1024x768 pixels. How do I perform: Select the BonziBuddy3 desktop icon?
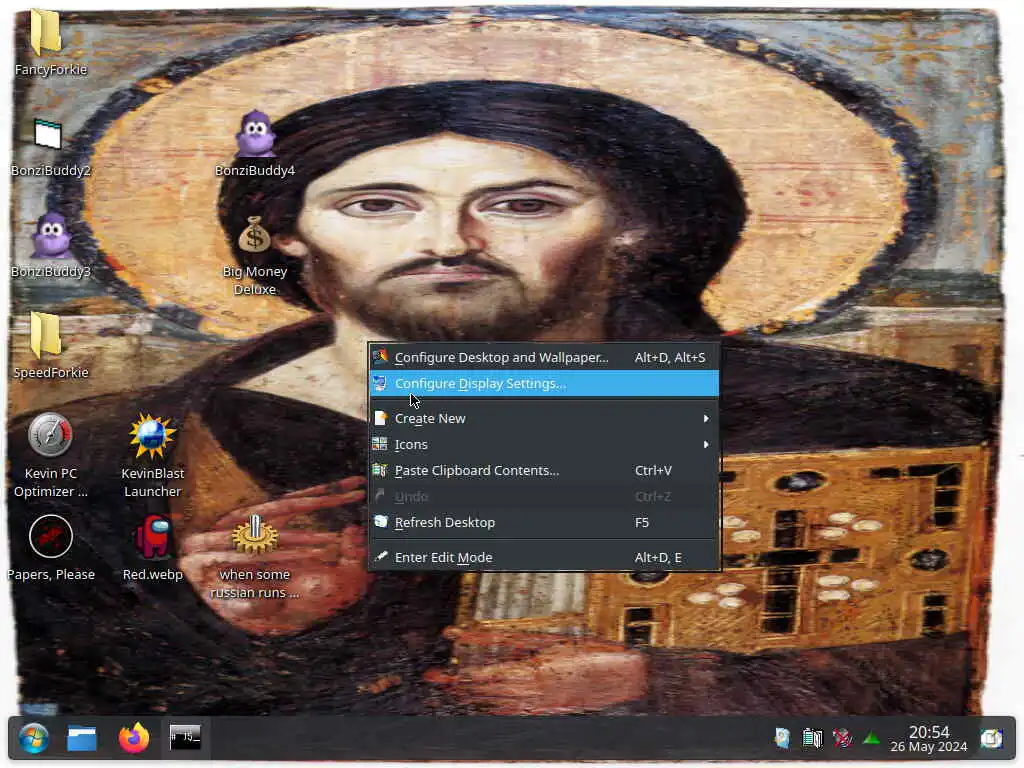pos(50,245)
